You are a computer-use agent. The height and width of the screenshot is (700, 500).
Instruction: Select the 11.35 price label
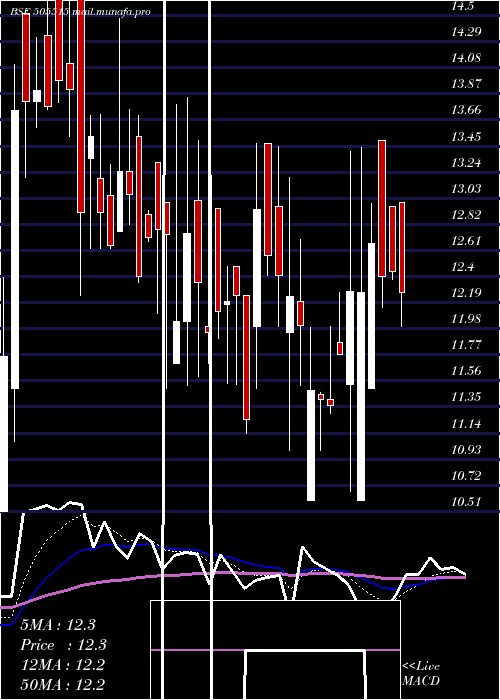click(467, 396)
